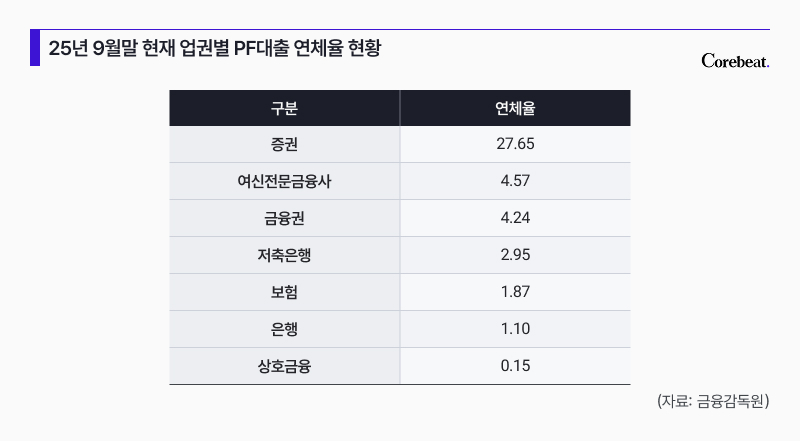800x441 pixels.
Task: Click the 4.24 value cell
Action: coord(514,218)
